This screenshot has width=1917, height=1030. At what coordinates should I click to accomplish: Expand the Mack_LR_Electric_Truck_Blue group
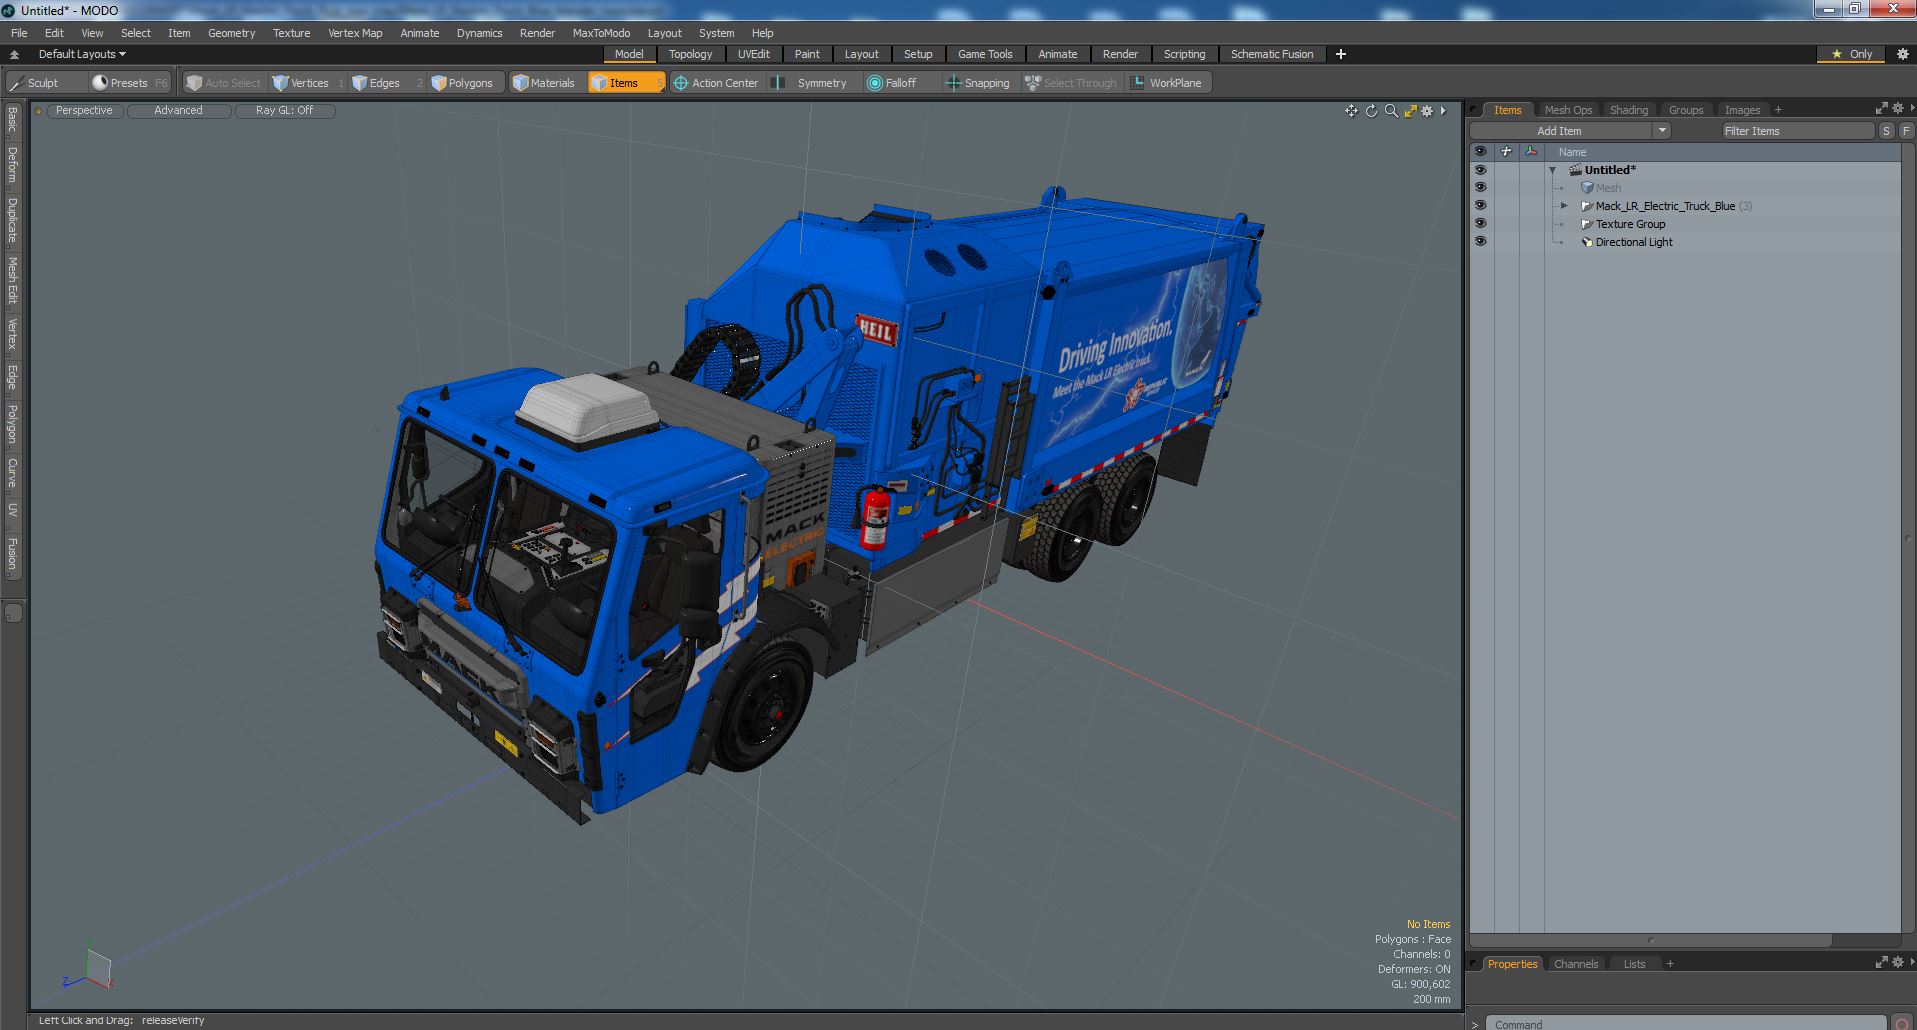click(1565, 206)
